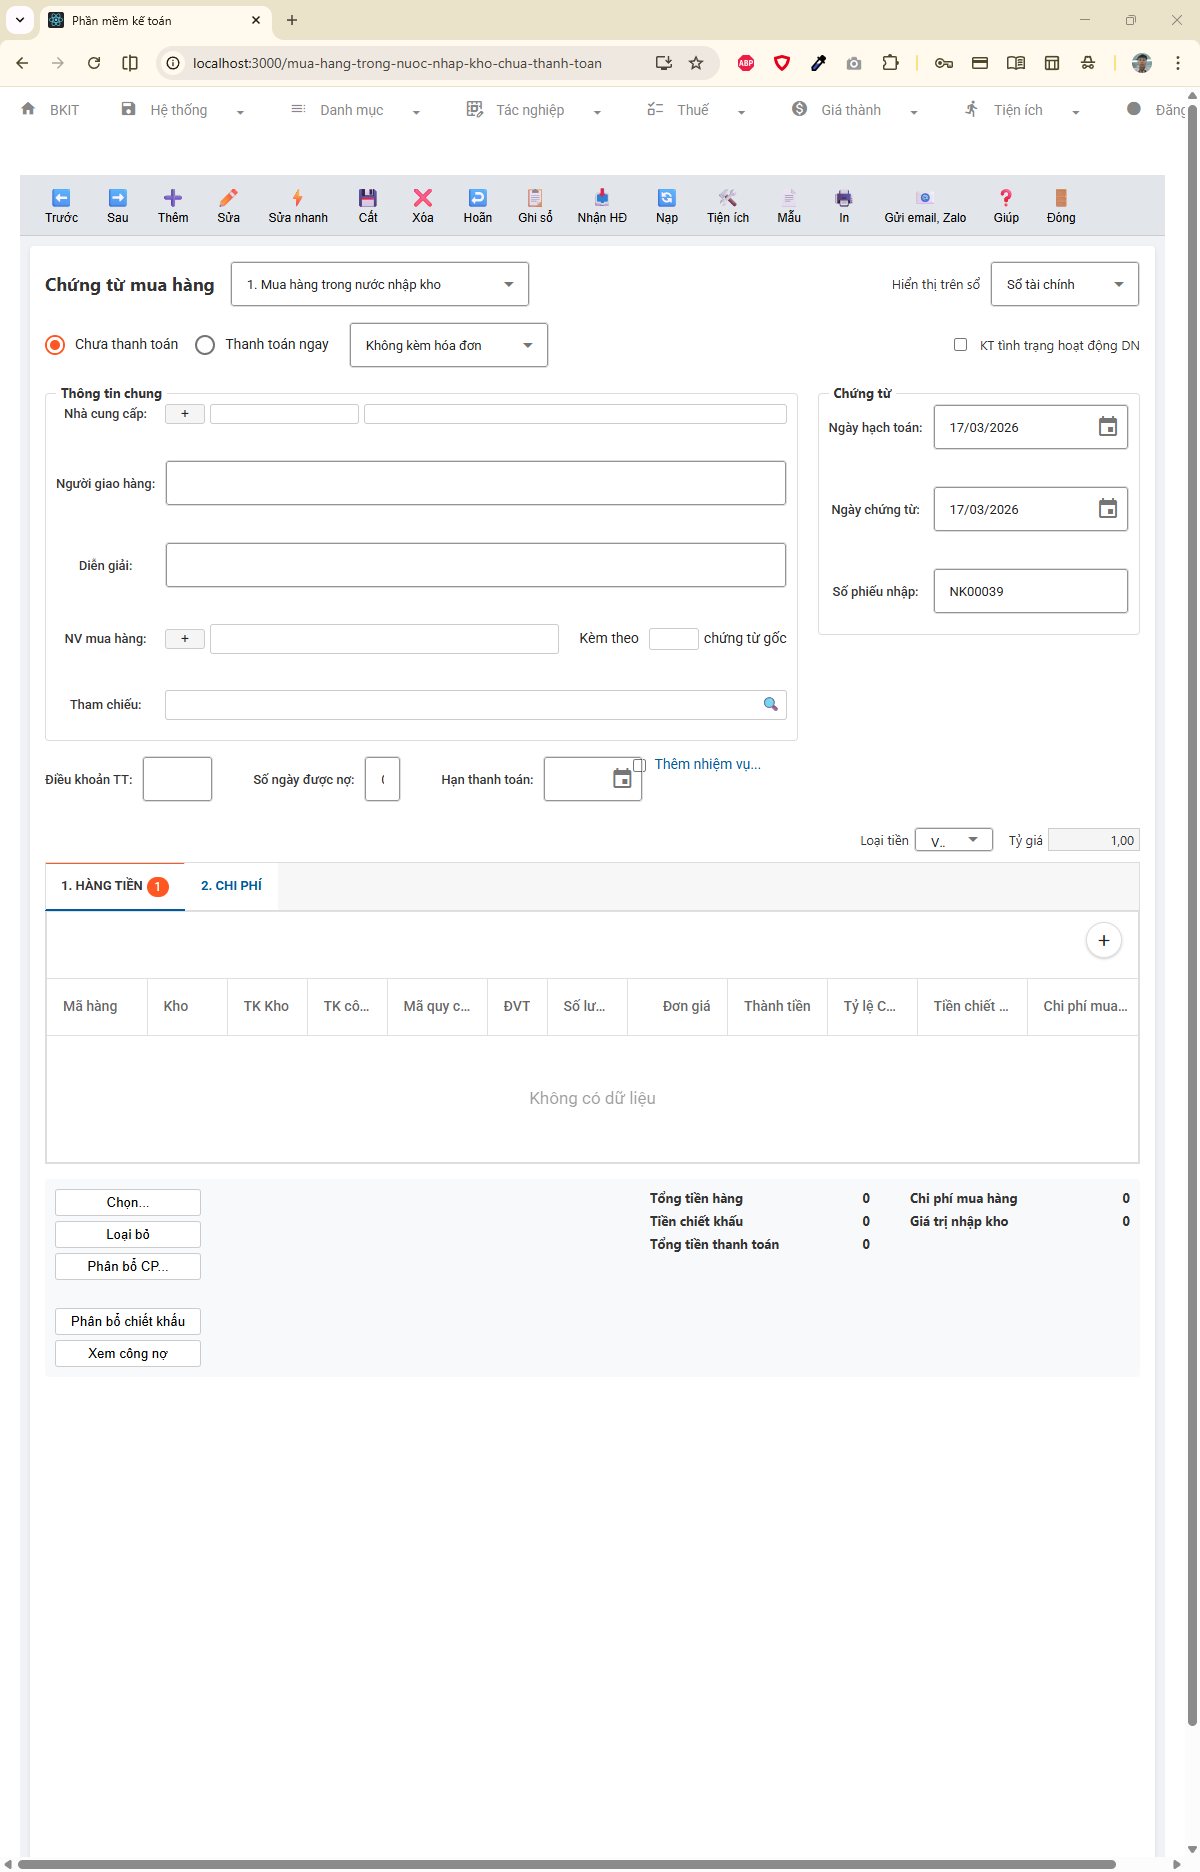This screenshot has width=1200, height=1872.
Task: Enable KT tình trạng hoạt động DN checkbox
Action: 960,345
